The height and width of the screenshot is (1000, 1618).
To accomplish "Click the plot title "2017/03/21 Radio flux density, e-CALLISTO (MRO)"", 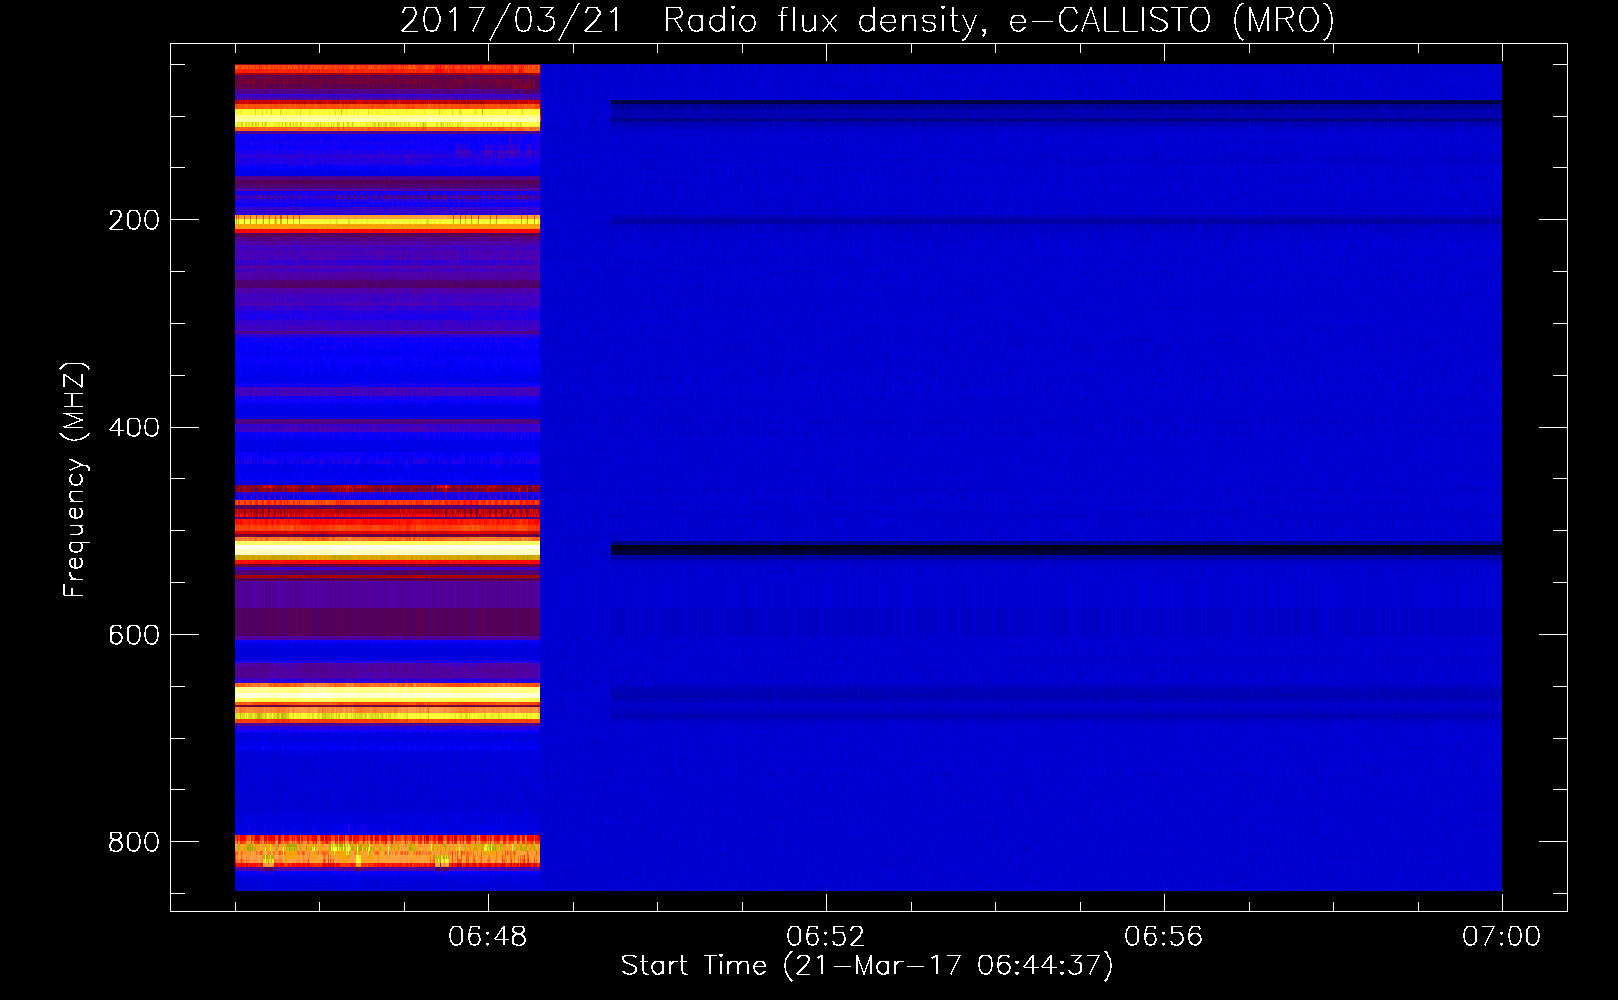I will coord(867,20).
